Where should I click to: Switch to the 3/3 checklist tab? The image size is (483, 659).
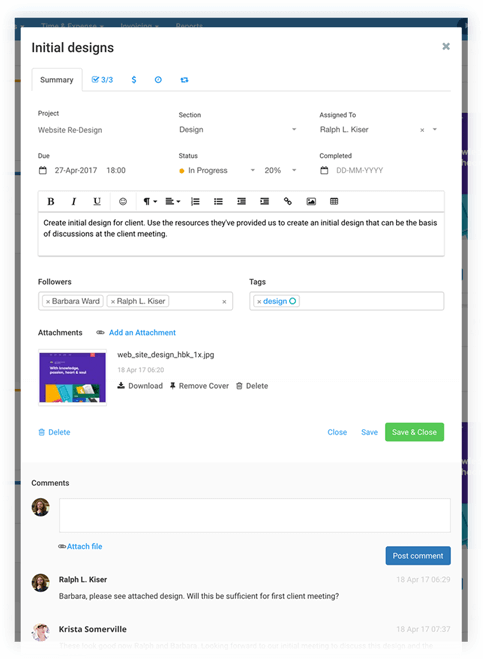[x=103, y=80]
